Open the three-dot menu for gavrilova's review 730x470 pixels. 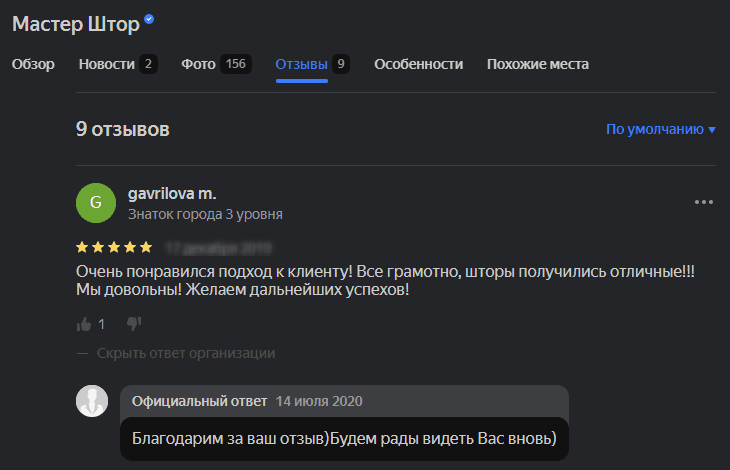703,202
